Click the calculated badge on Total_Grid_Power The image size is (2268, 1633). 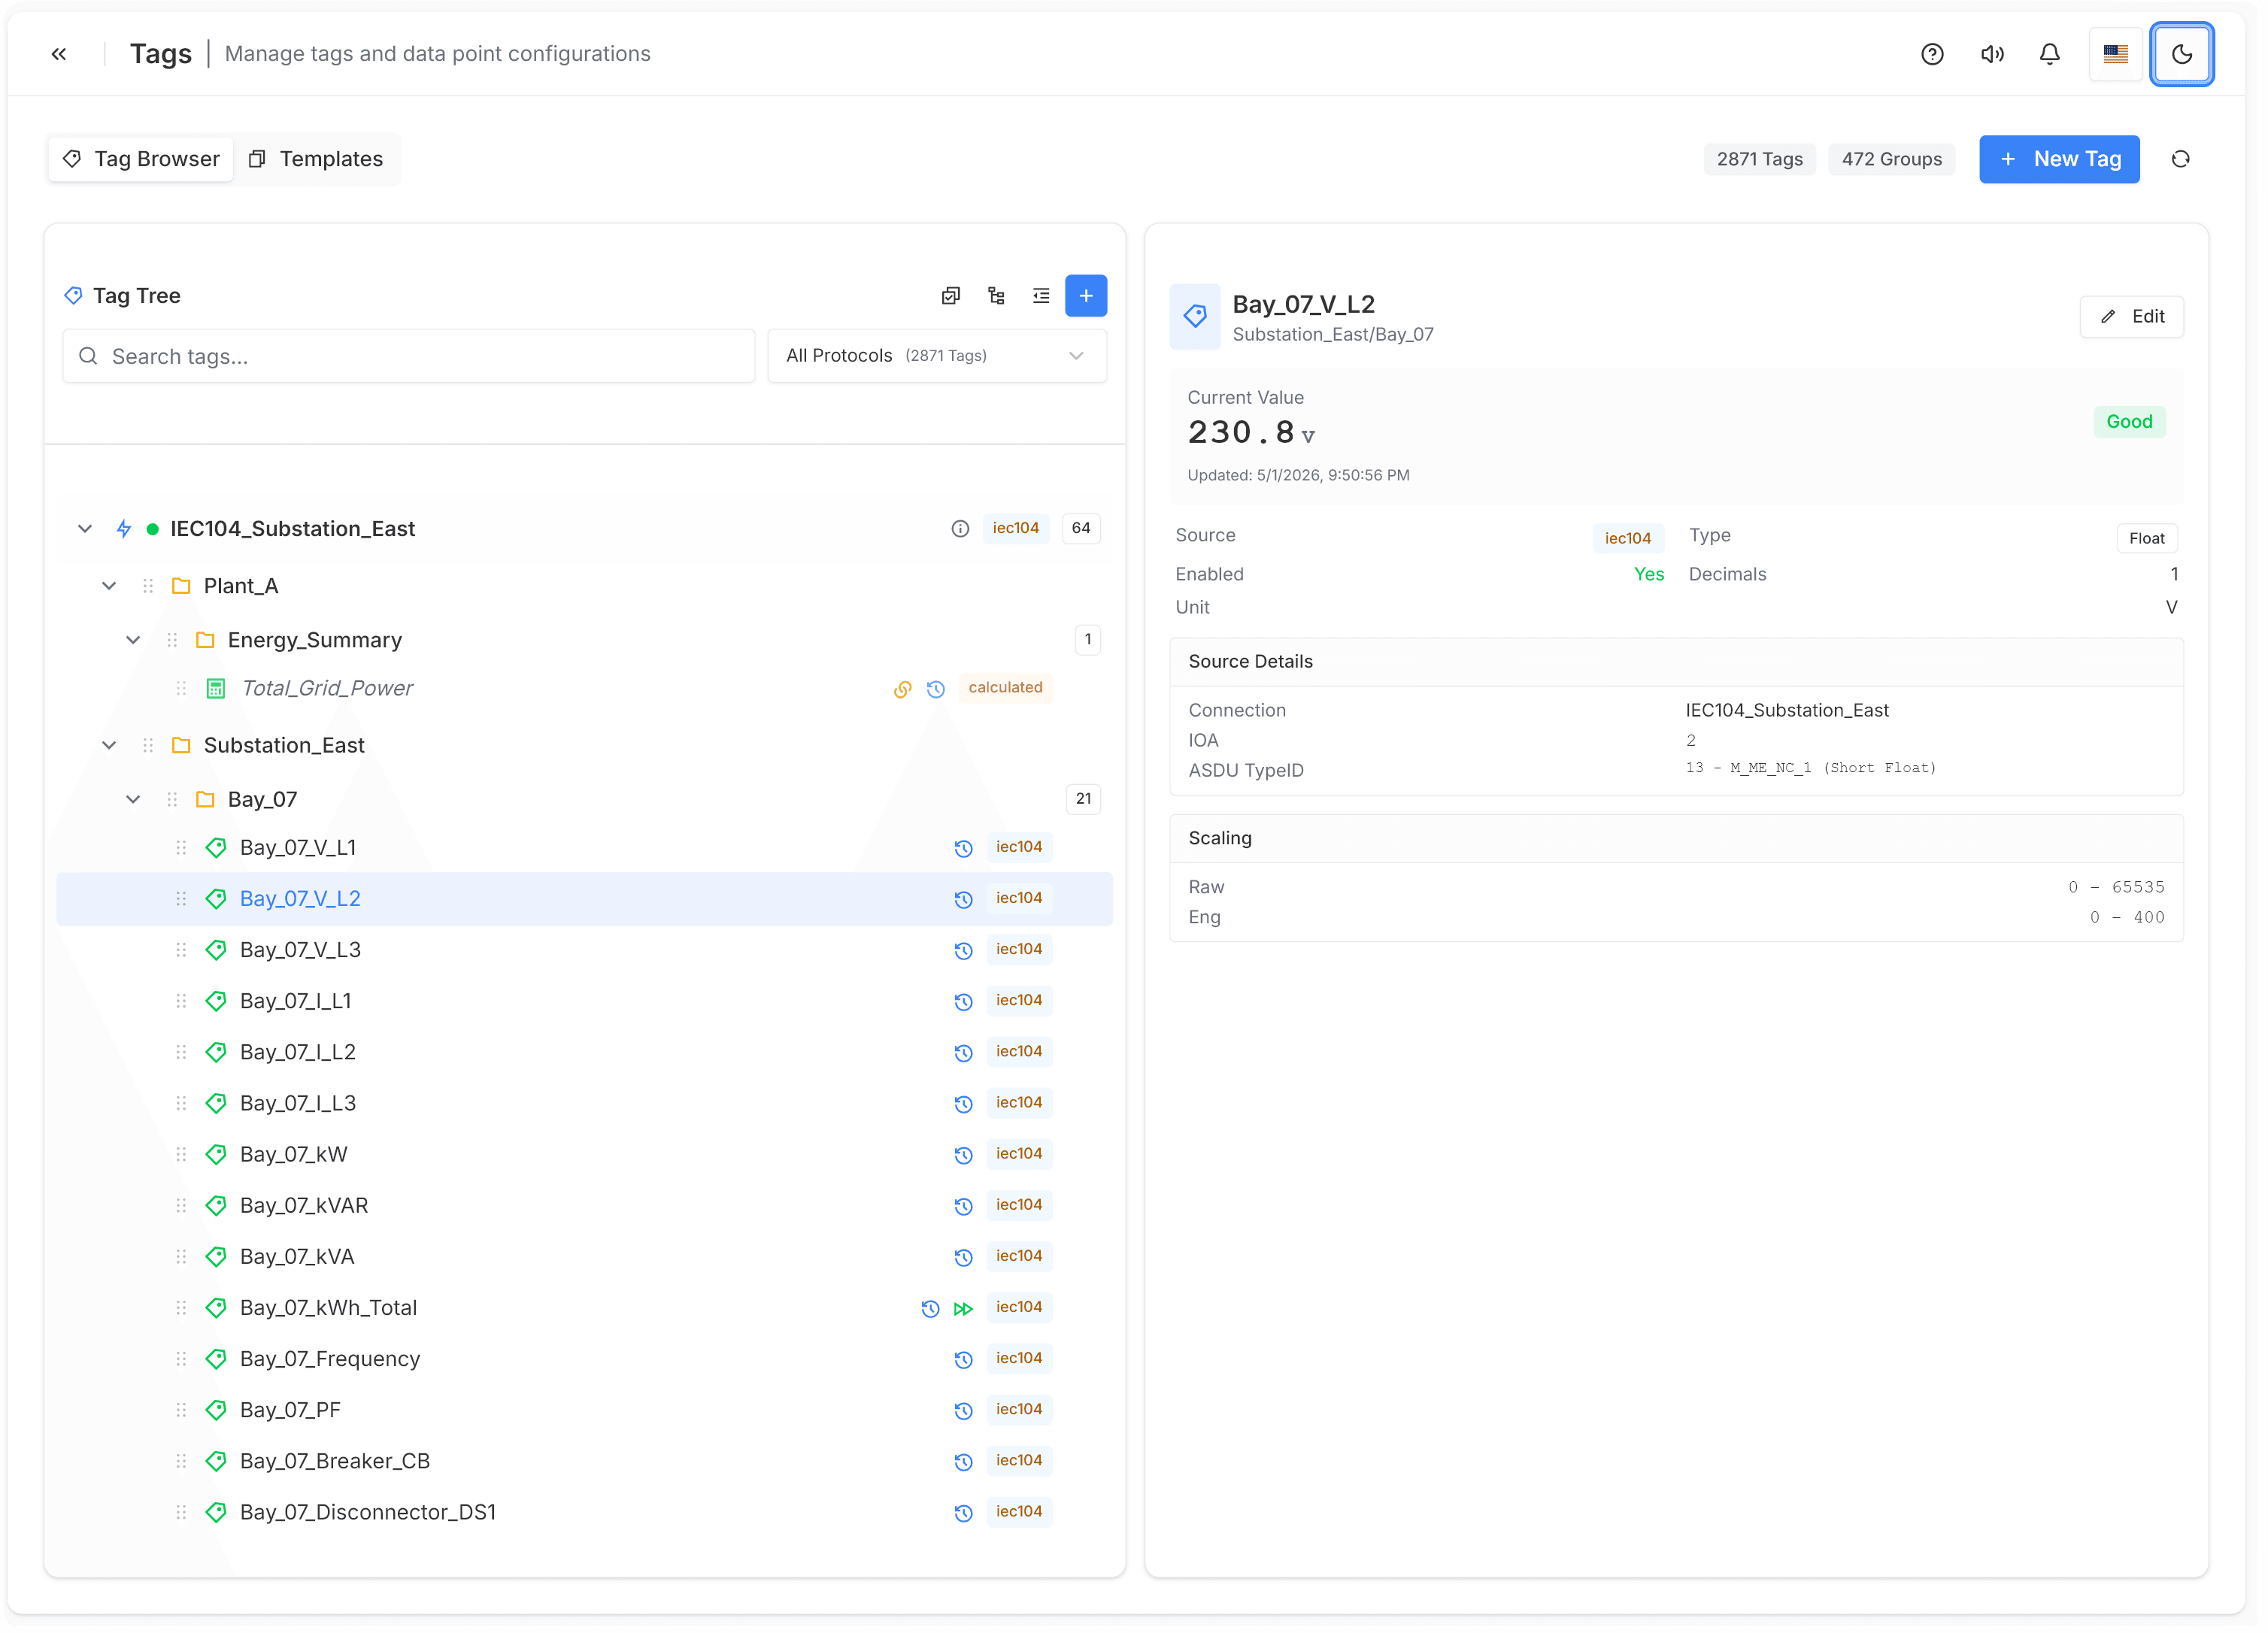click(1008, 689)
